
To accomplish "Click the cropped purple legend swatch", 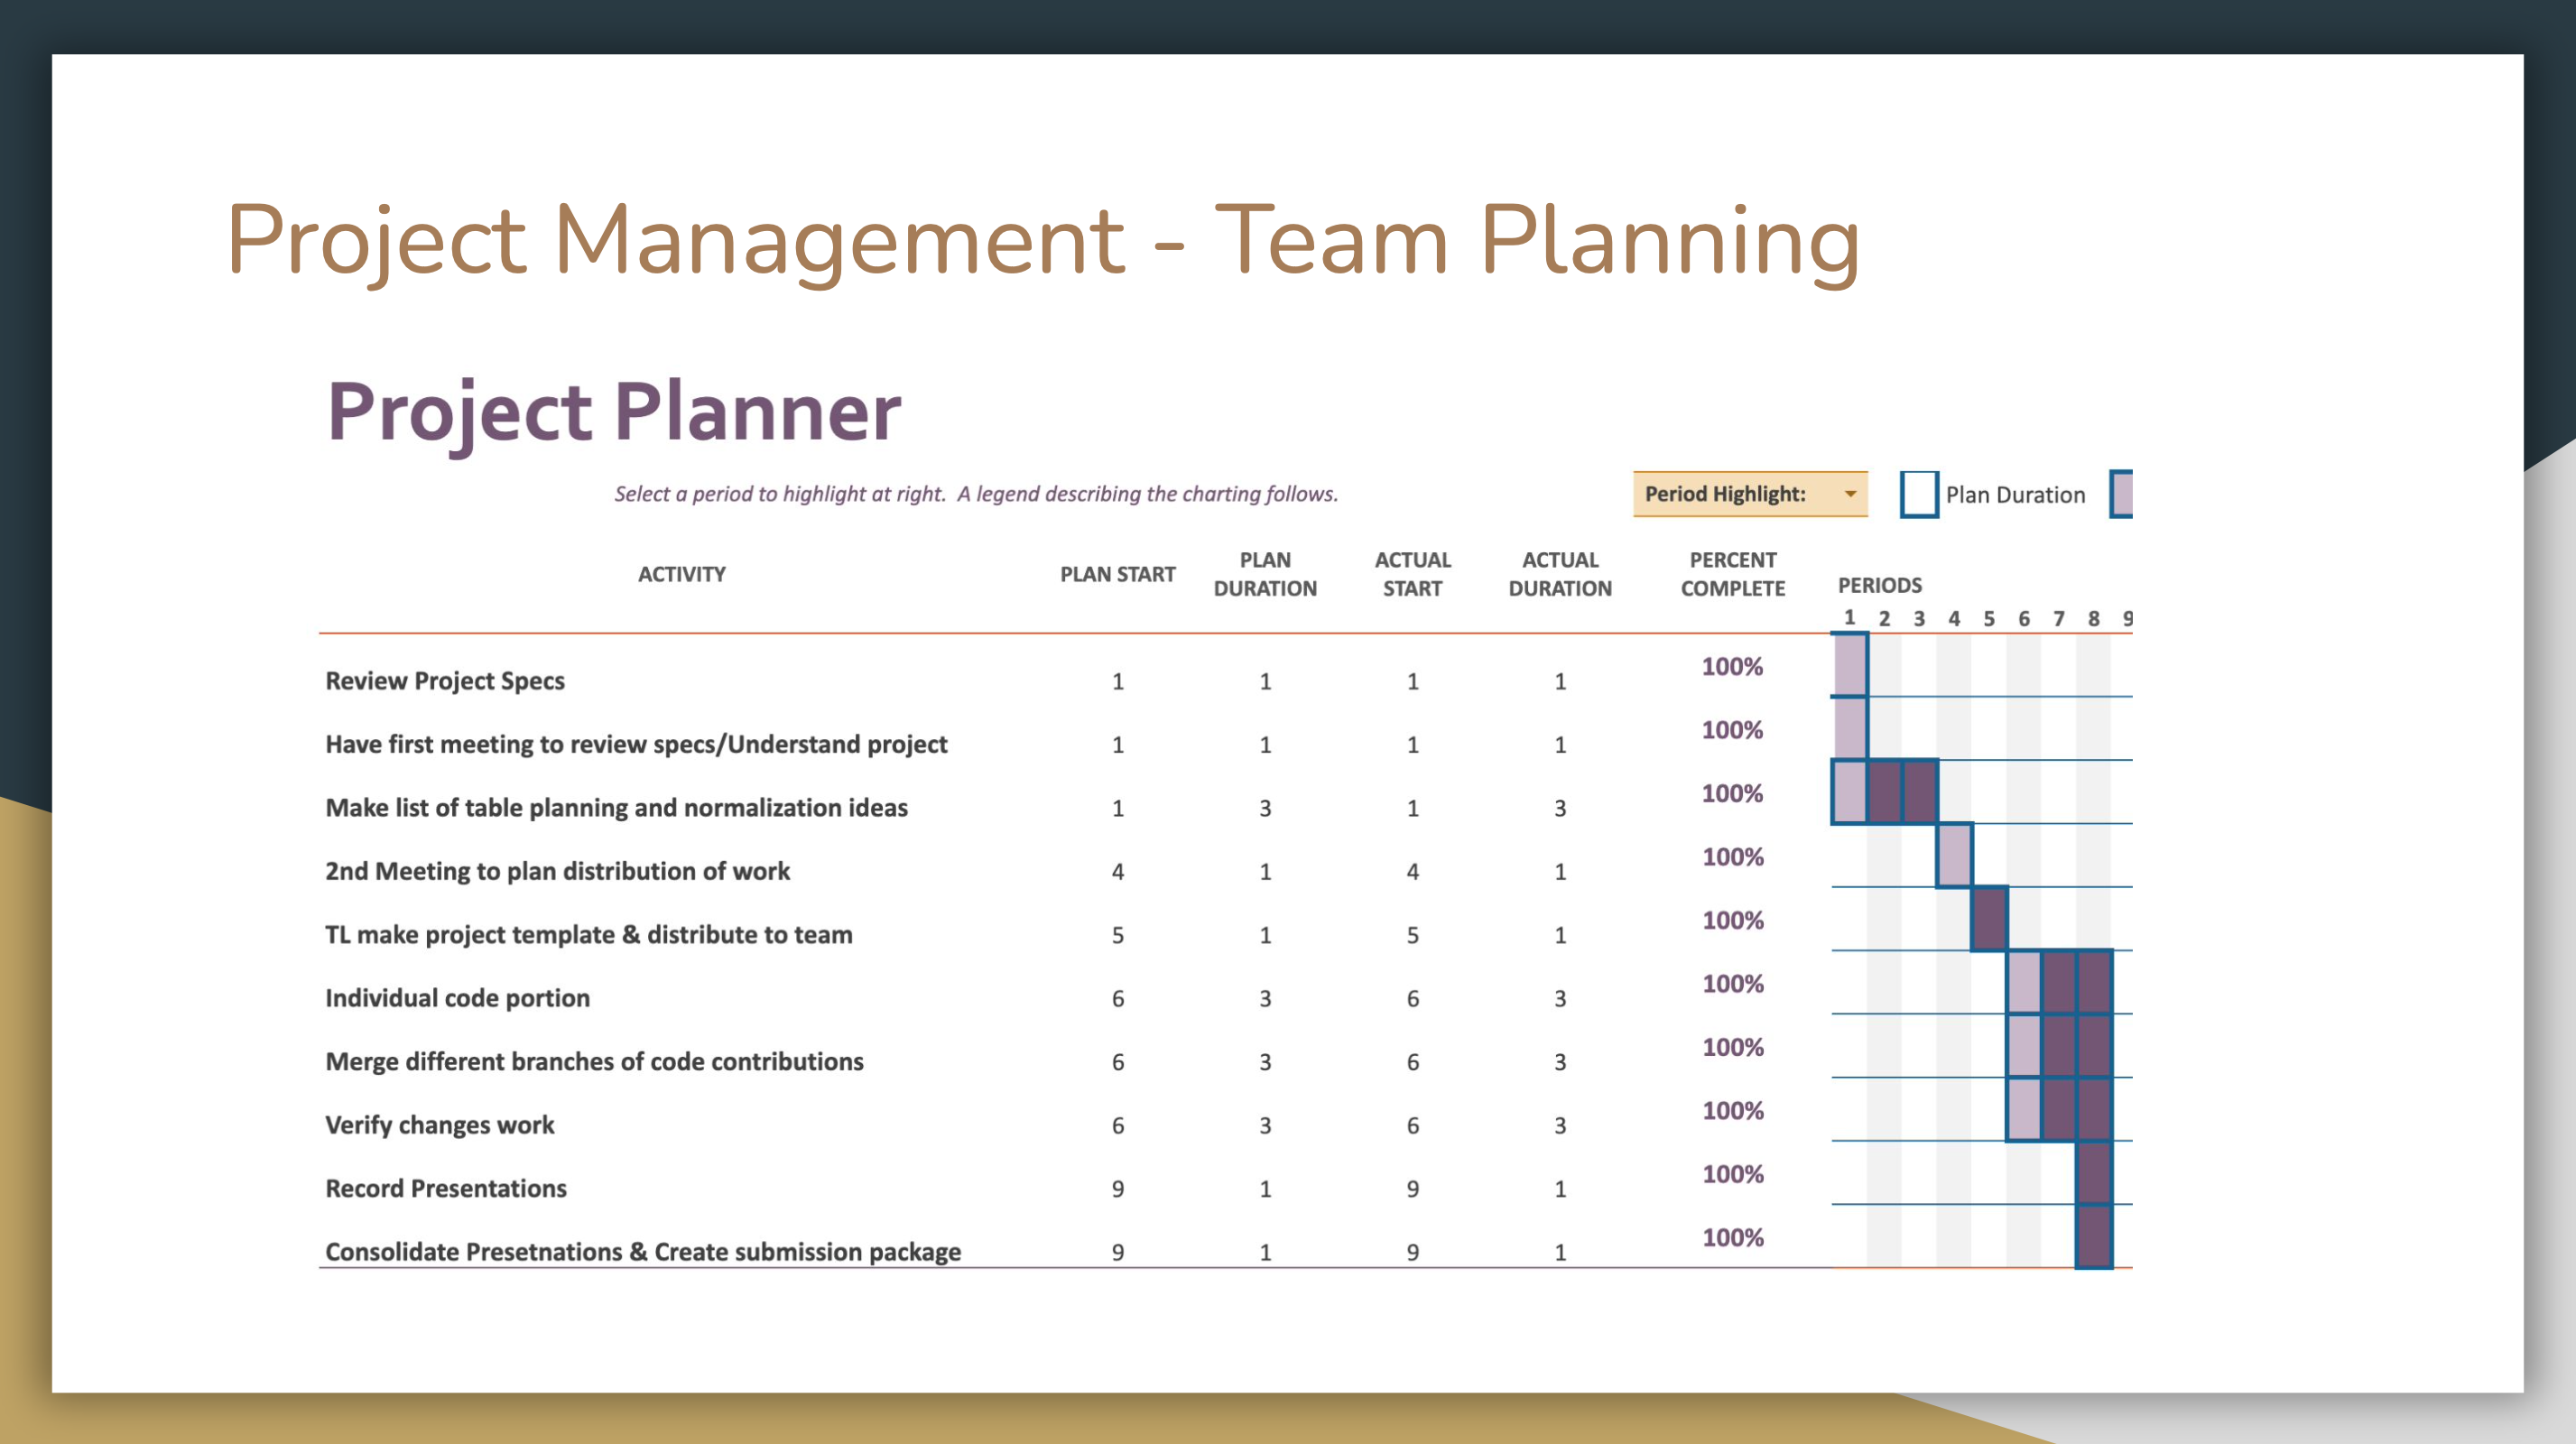I will (x=2121, y=494).
